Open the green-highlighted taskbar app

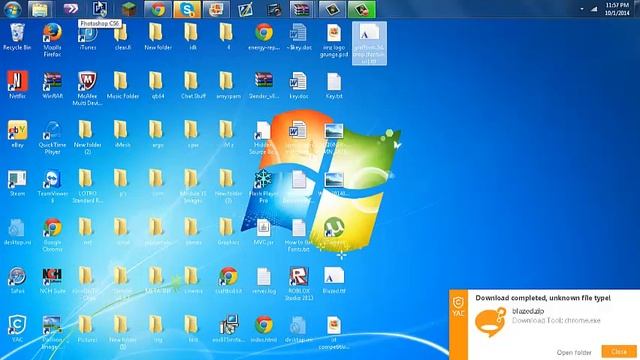click(362, 9)
